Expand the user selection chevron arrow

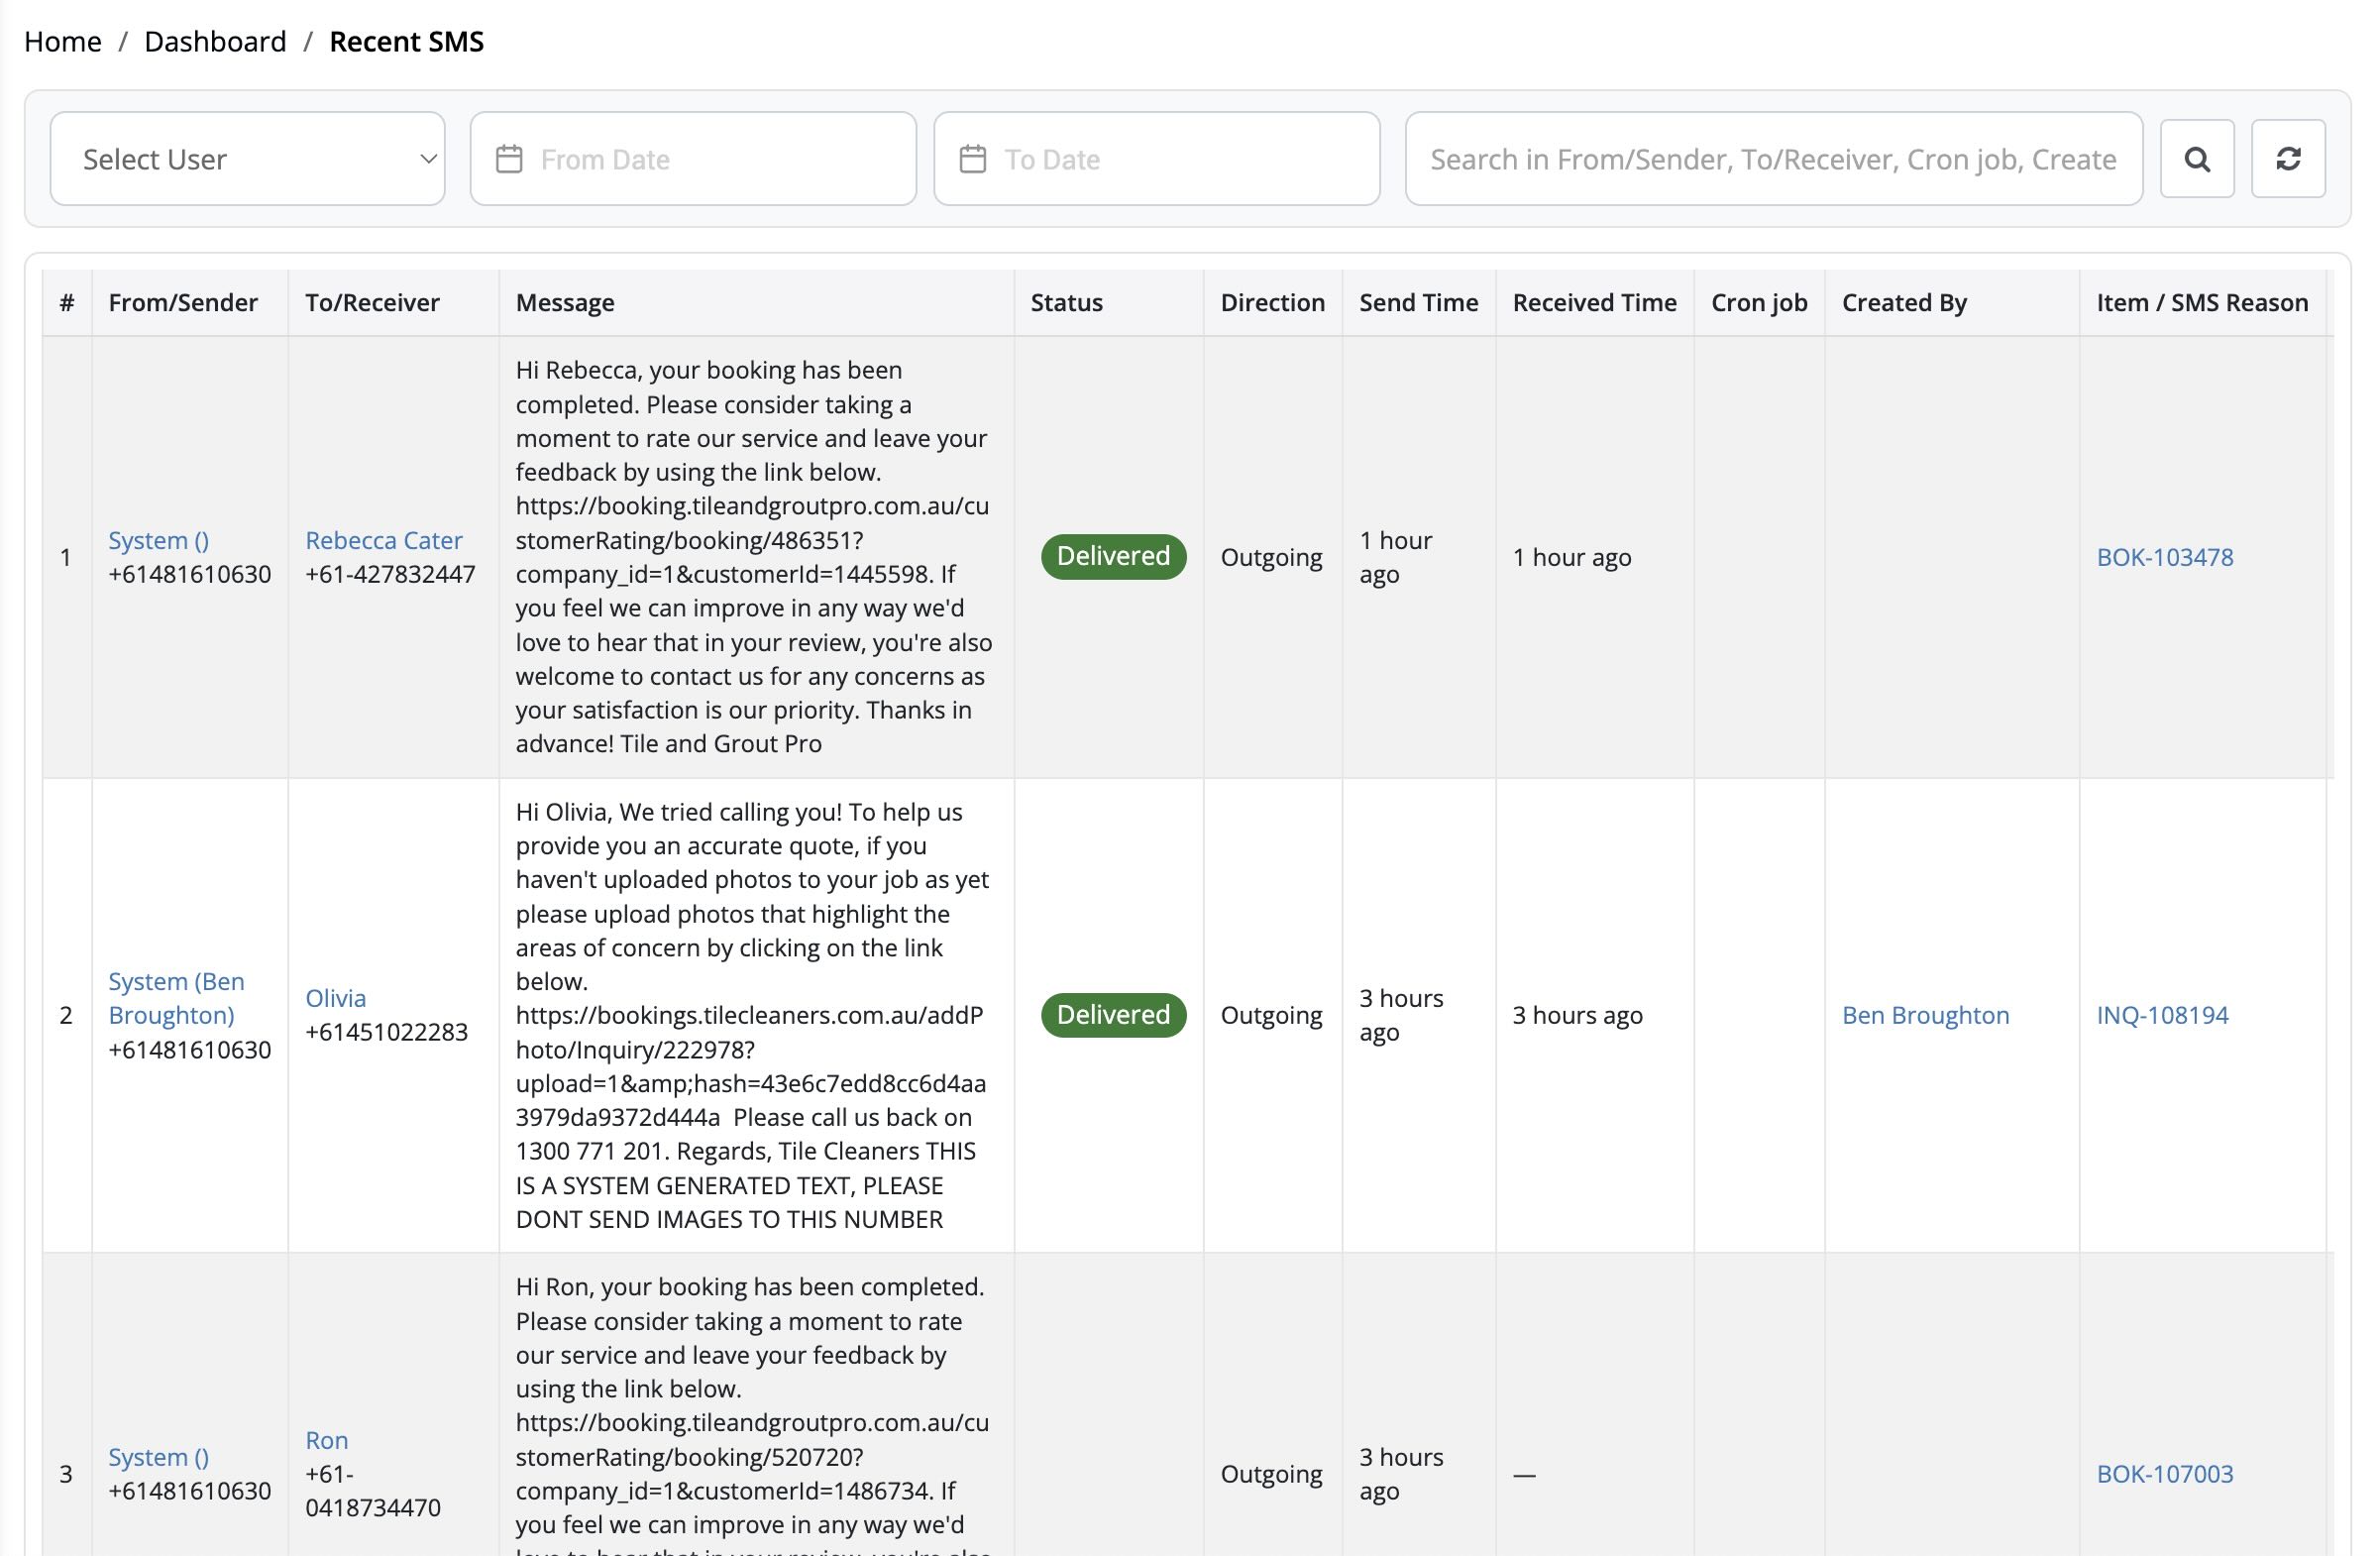(425, 158)
